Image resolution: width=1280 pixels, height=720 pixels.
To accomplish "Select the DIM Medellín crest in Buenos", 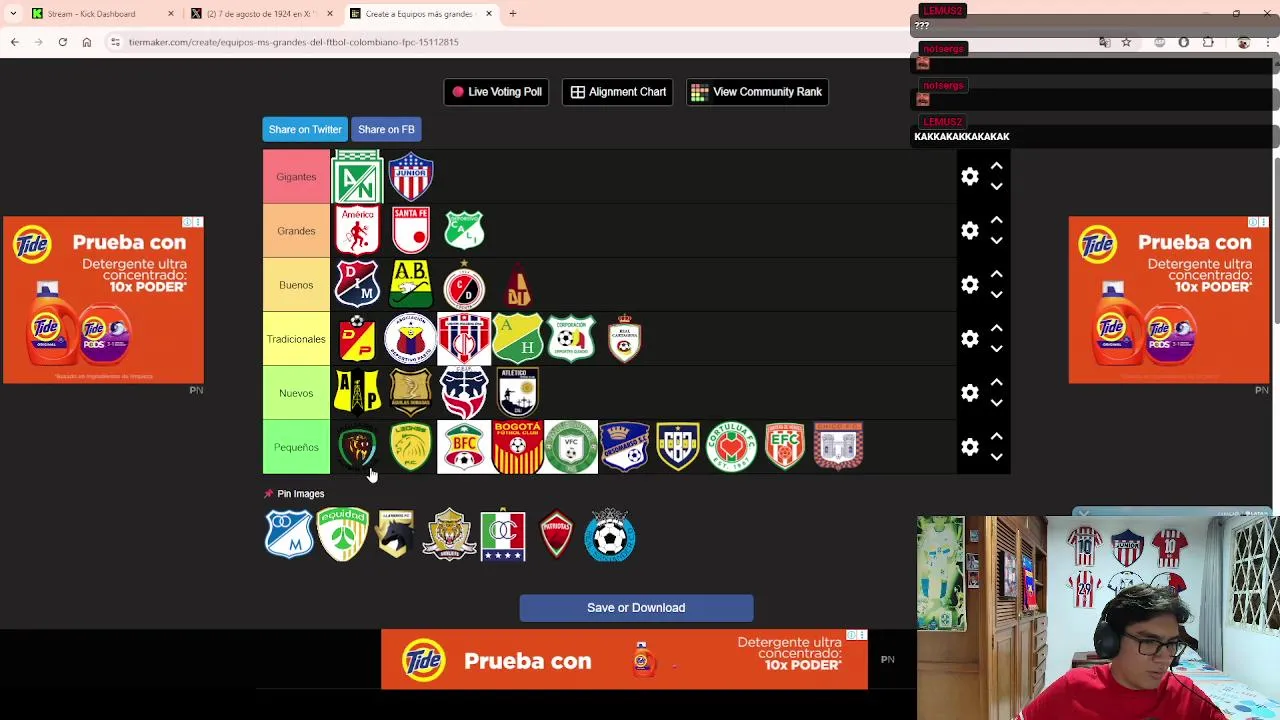I will pos(357,285).
